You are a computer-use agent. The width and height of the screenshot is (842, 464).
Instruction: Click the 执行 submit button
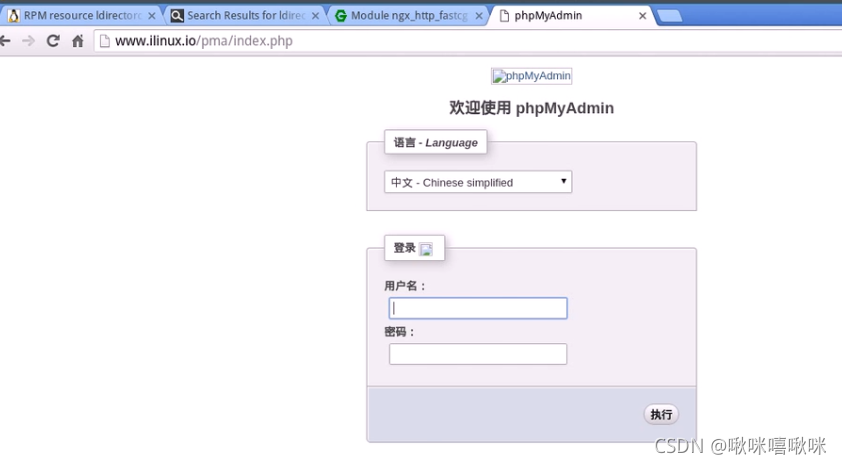pyautogui.click(x=661, y=414)
